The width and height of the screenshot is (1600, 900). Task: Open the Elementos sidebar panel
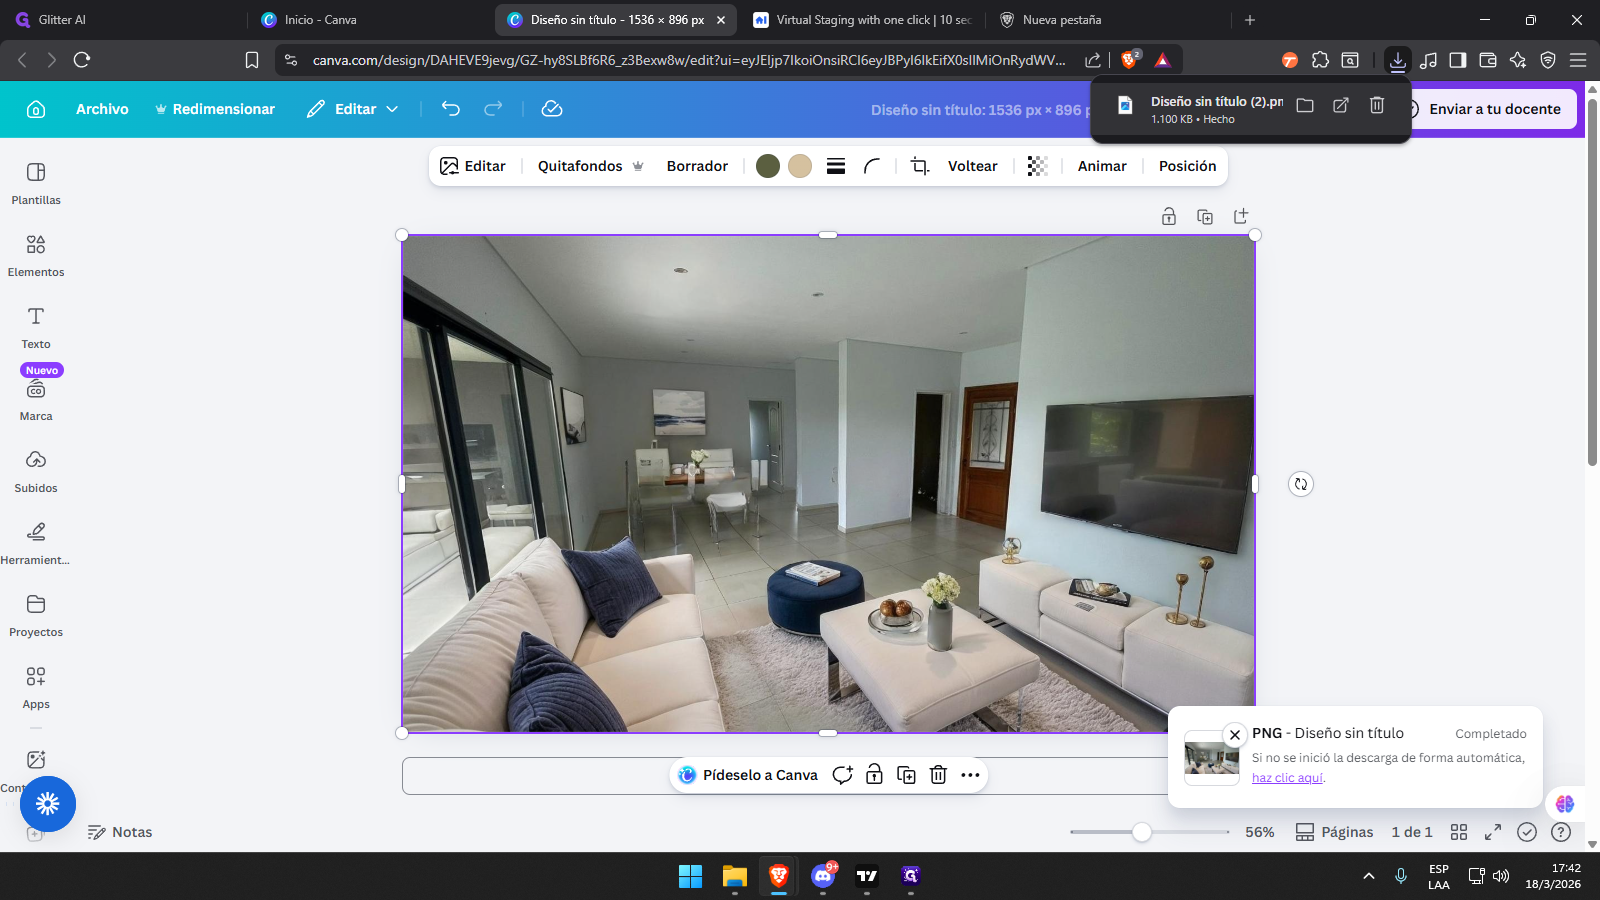click(36, 255)
